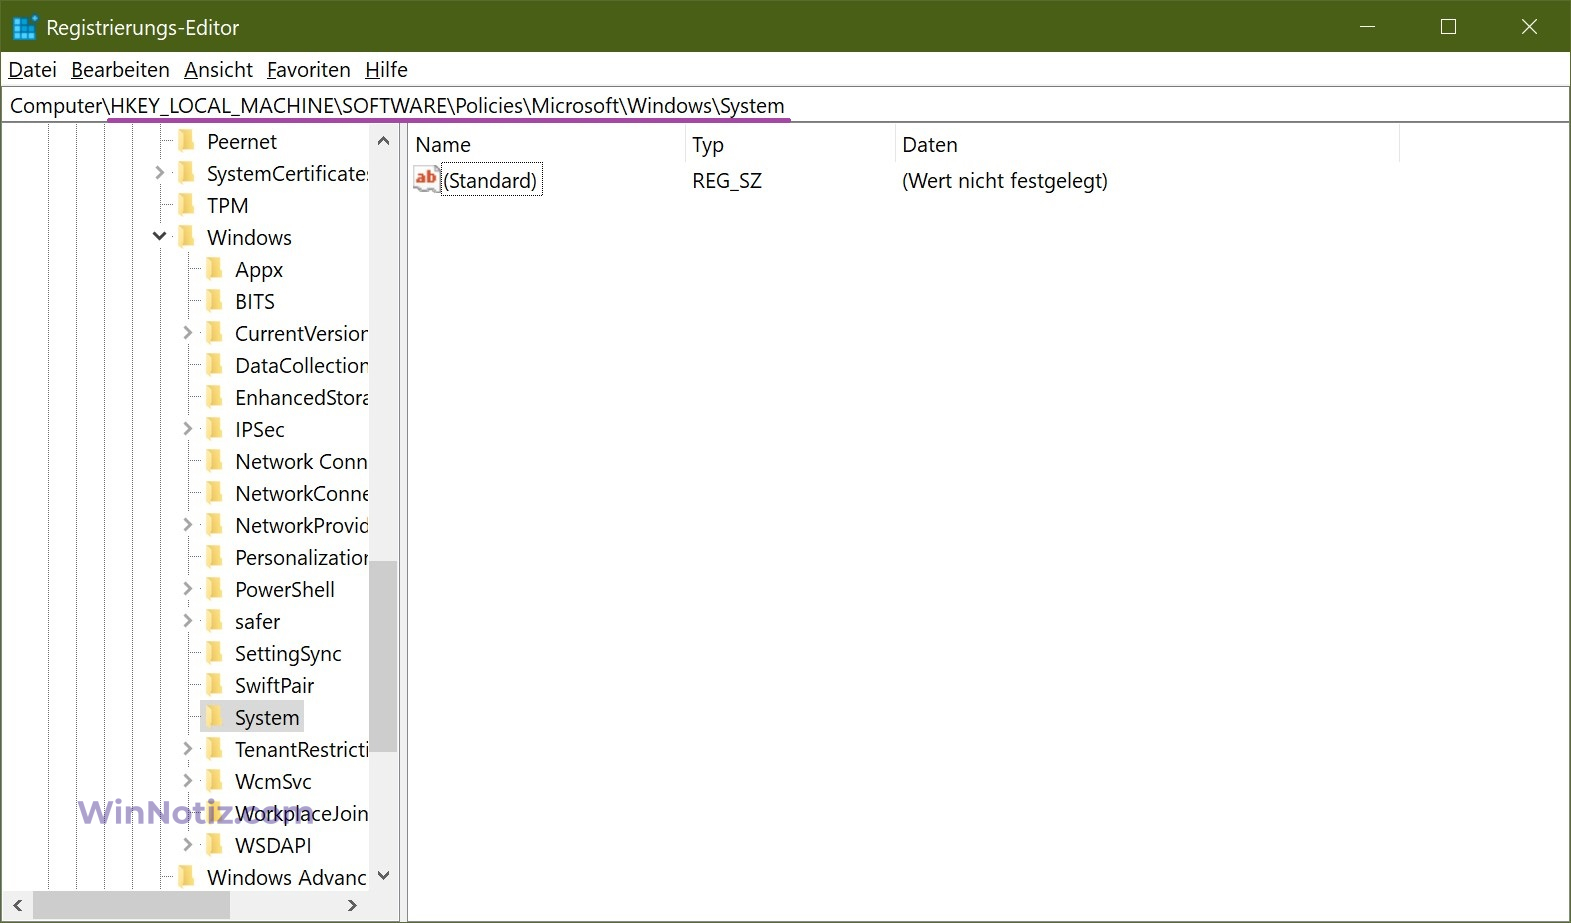Image resolution: width=1571 pixels, height=923 pixels.
Task: Click the (Wert nicht festgelegt) data cell
Action: [1005, 180]
